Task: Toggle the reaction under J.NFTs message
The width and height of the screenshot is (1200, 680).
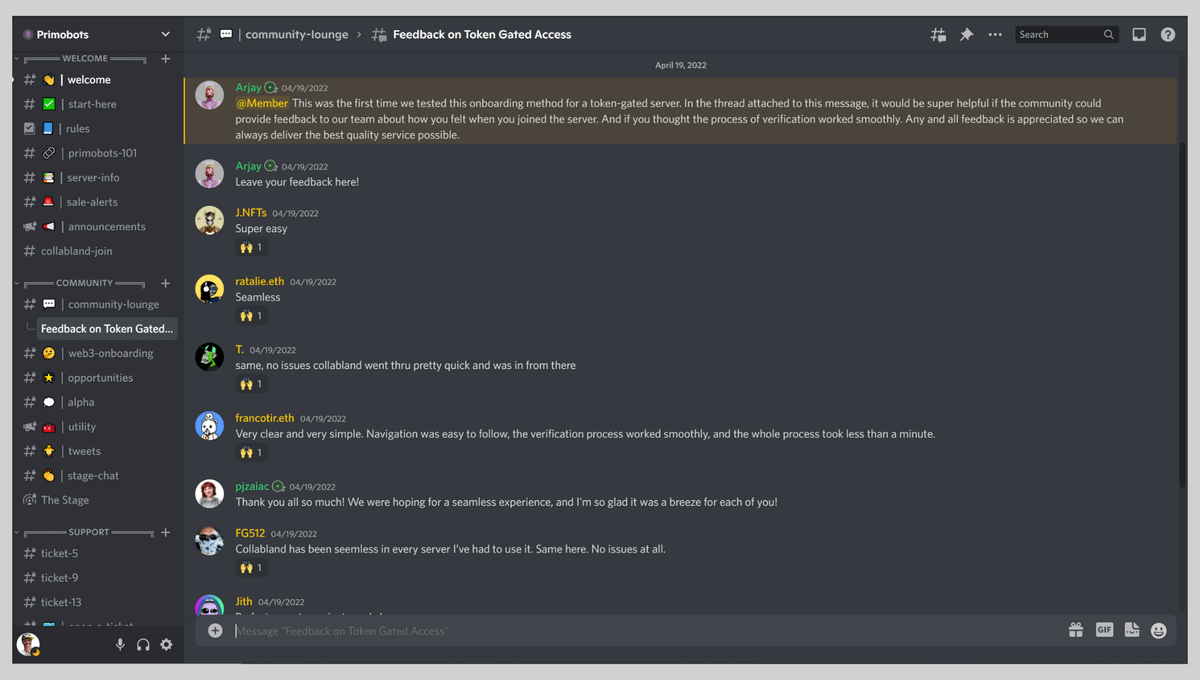Action: (251, 247)
